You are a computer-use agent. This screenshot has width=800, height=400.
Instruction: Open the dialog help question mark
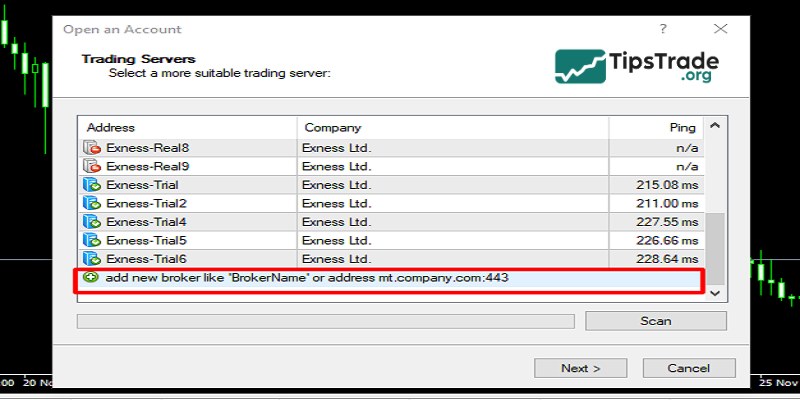point(664,30)
